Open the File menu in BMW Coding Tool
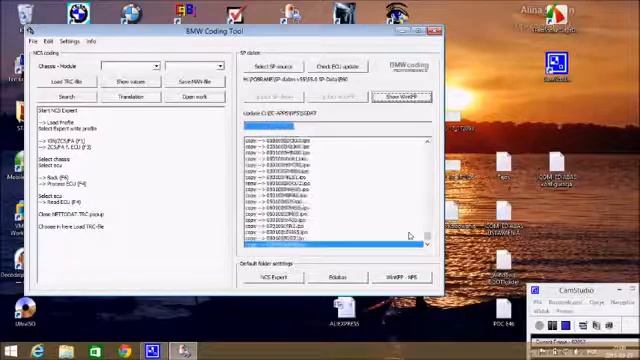The width and height of the screenshot is (640, 360). [x=33, y=41]
